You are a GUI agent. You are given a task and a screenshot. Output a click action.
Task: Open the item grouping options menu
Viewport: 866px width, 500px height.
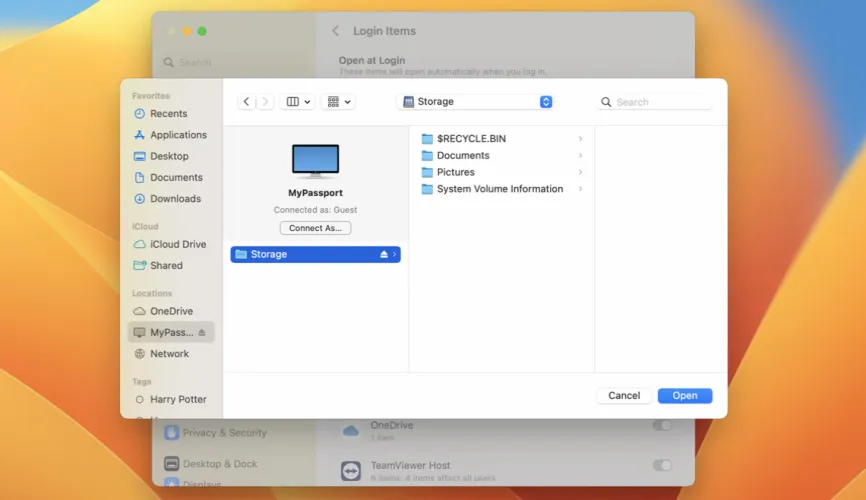(x=338, y=102)
